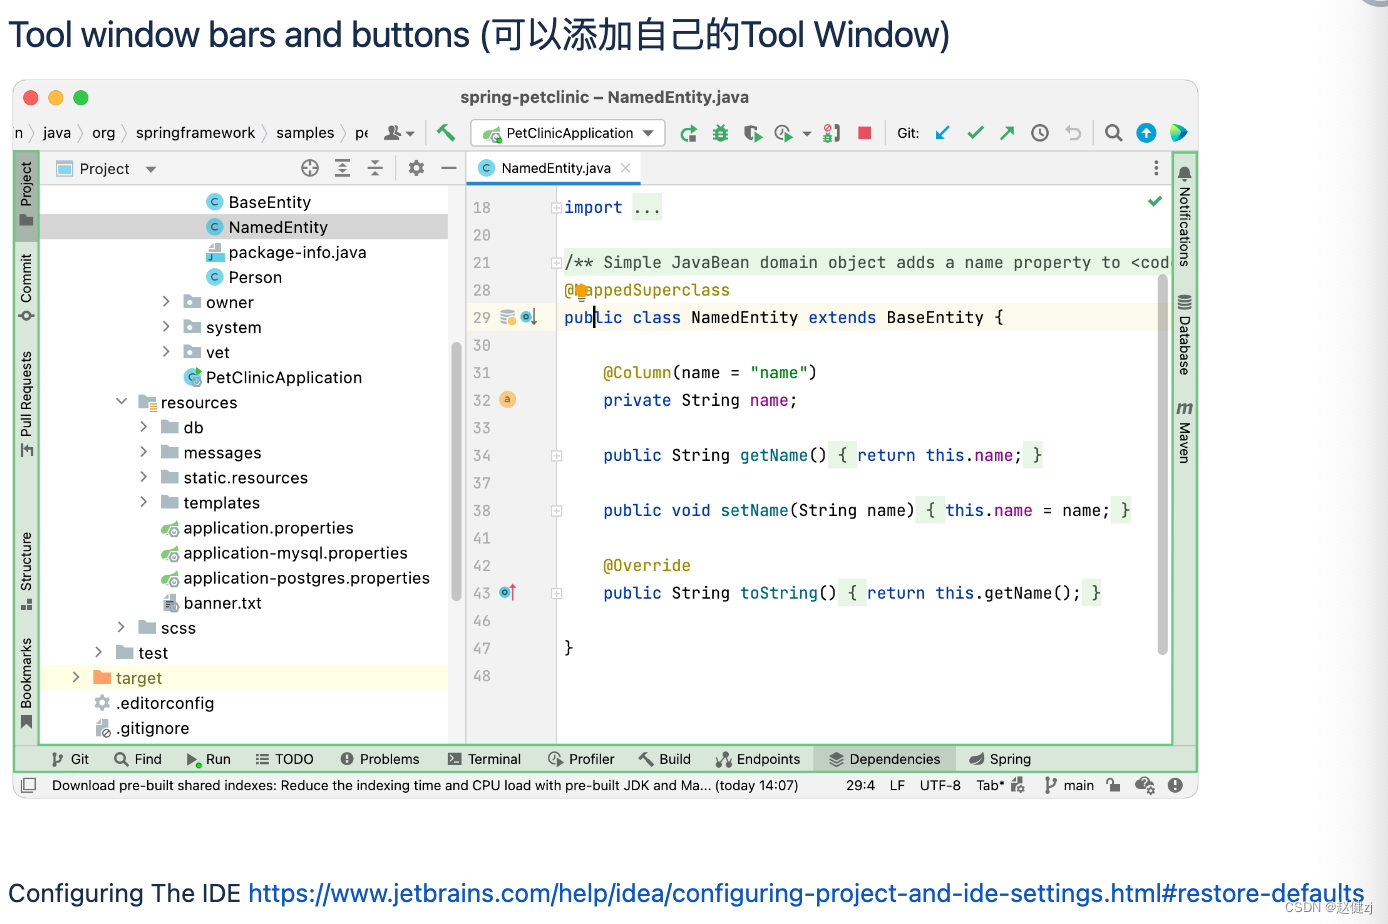Viewport: 1388px width, 924px height.
Task: Expand the system package
Action: [166, 326]
